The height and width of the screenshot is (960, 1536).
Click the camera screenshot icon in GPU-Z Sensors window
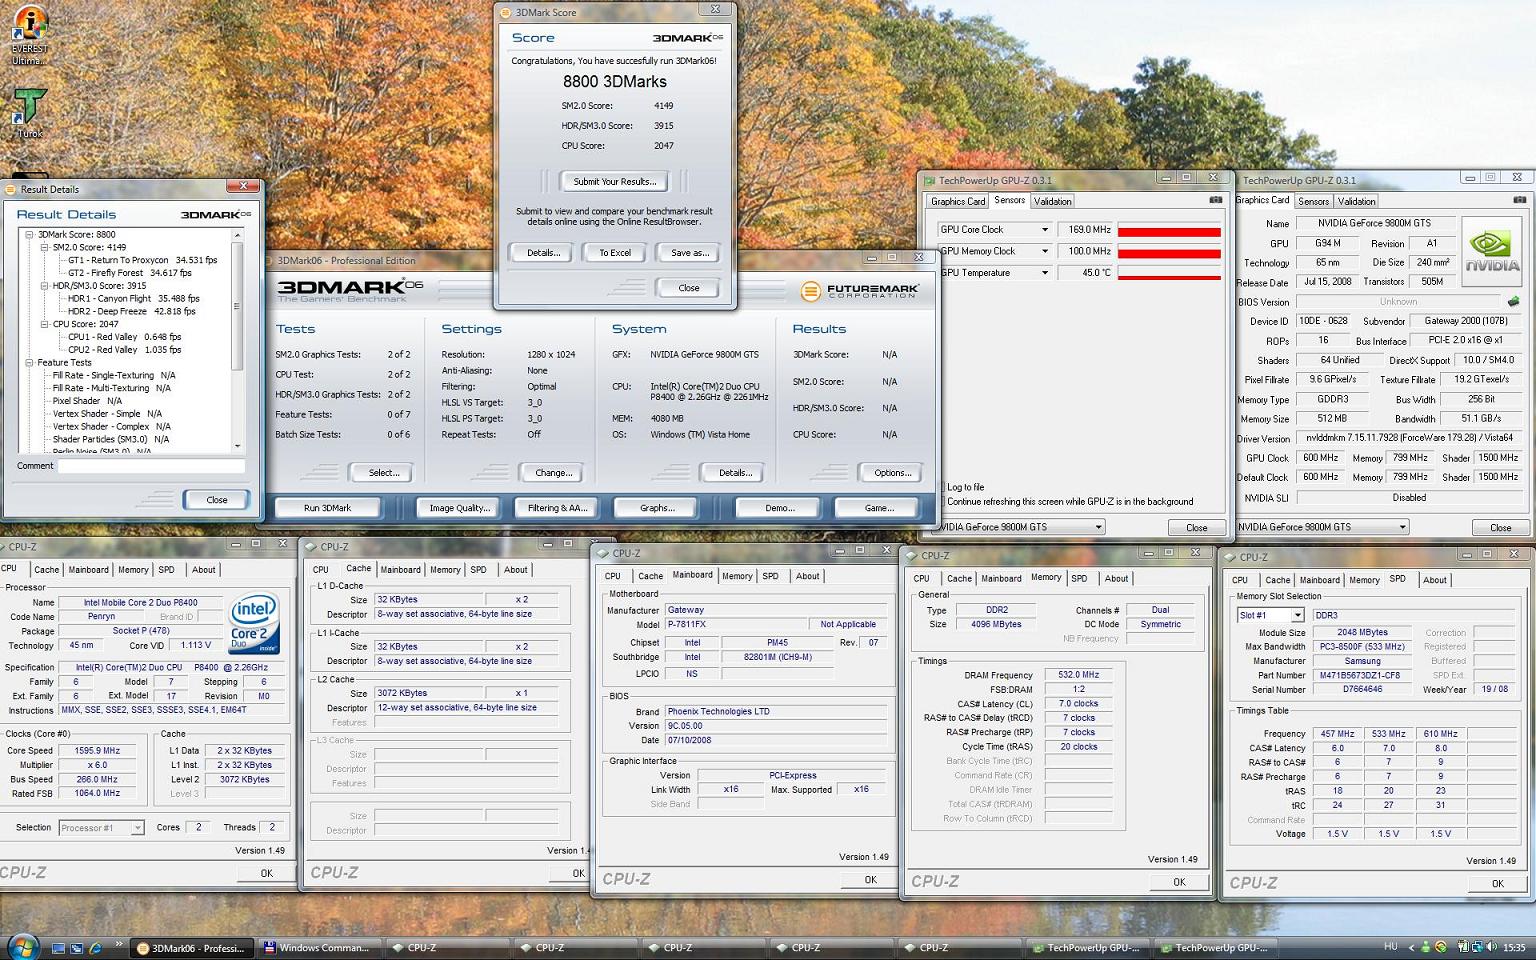(x=1215, y=200)
